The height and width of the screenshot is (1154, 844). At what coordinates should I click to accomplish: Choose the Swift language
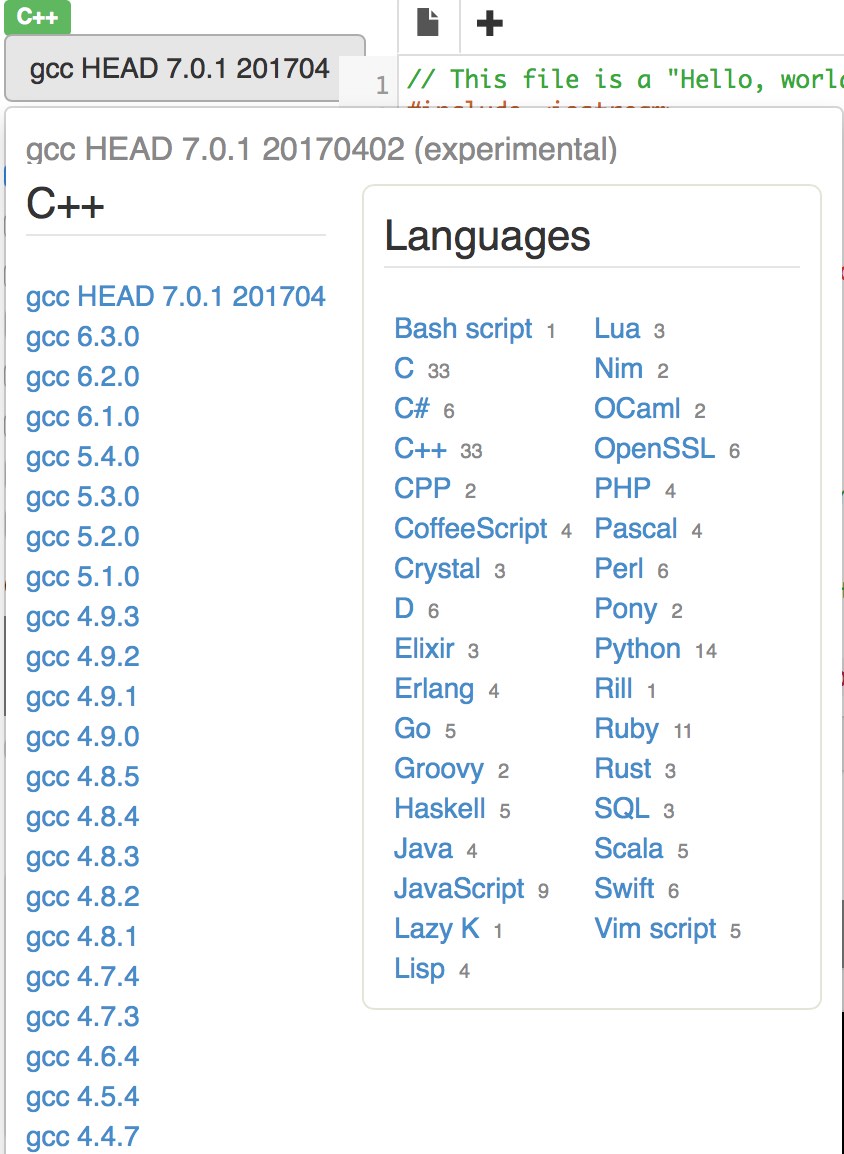(x=625, y=889)
